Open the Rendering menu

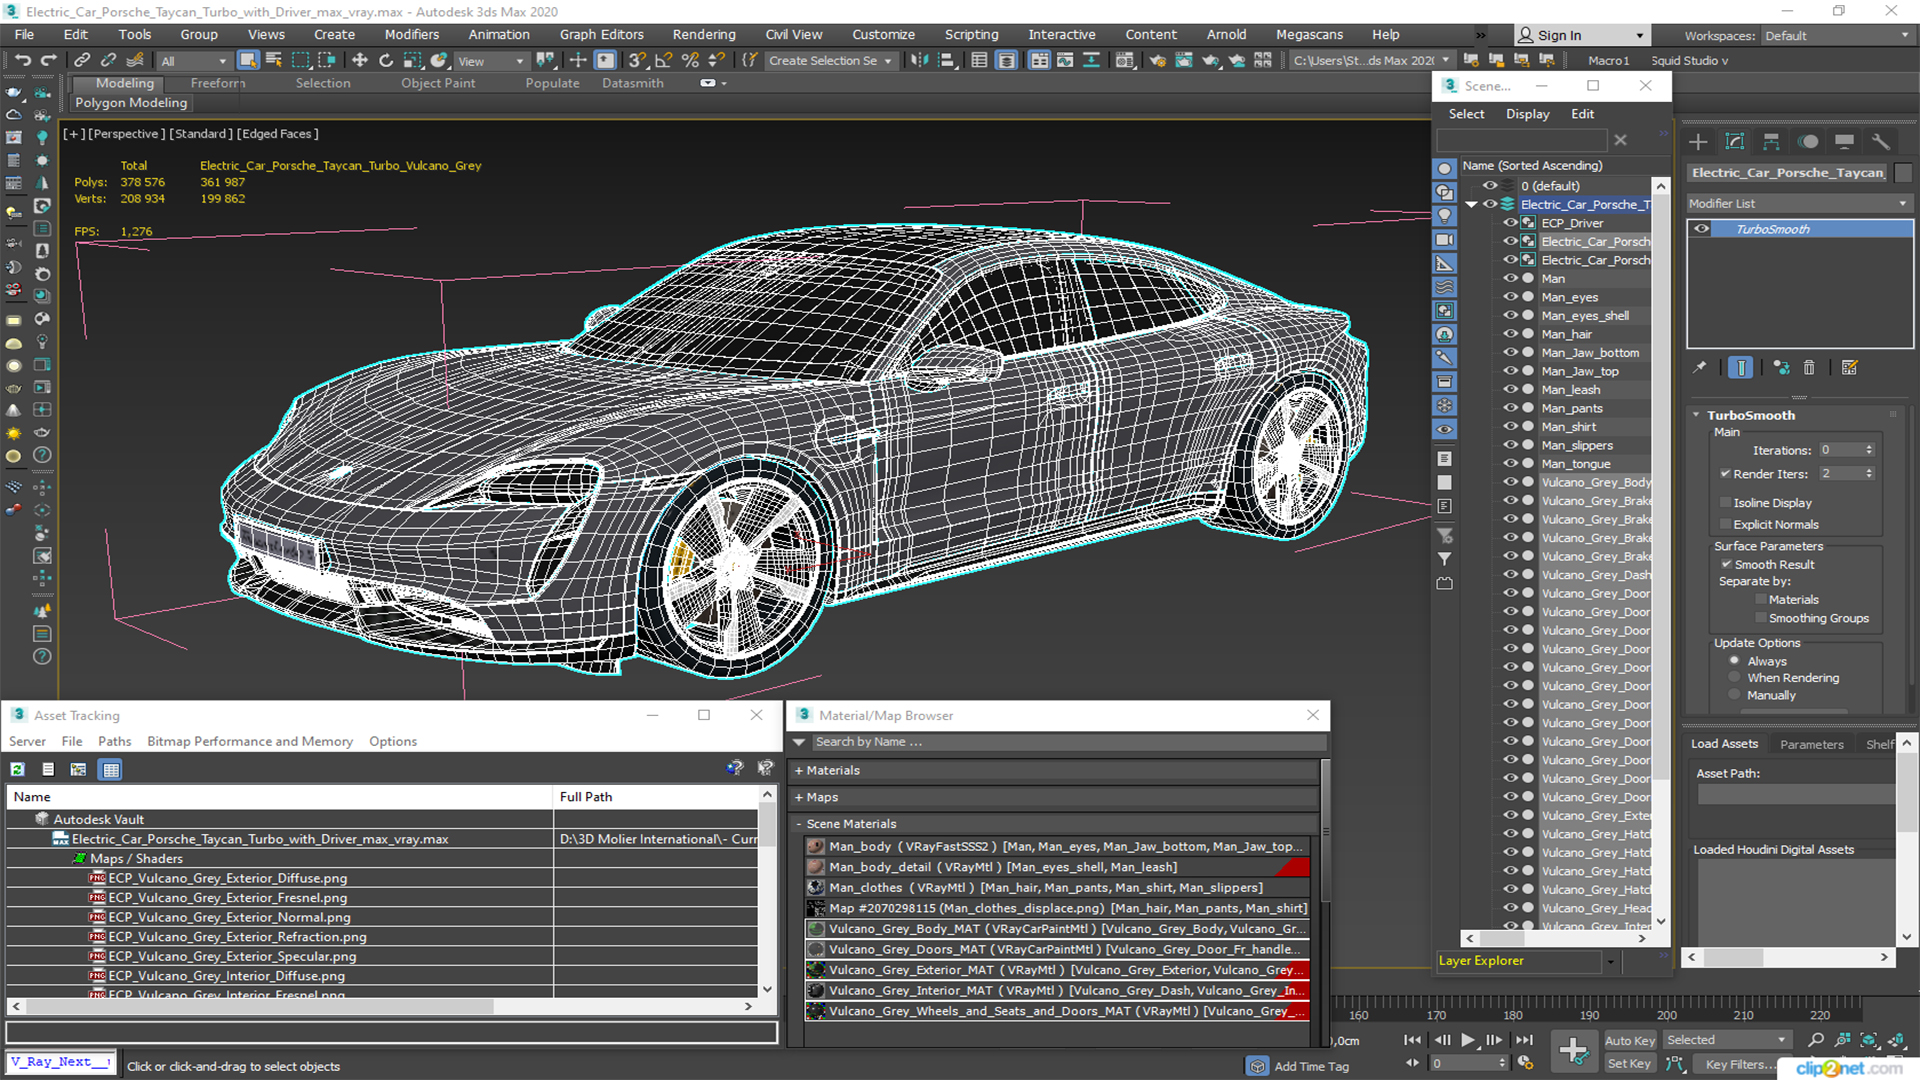click(703, 34)
